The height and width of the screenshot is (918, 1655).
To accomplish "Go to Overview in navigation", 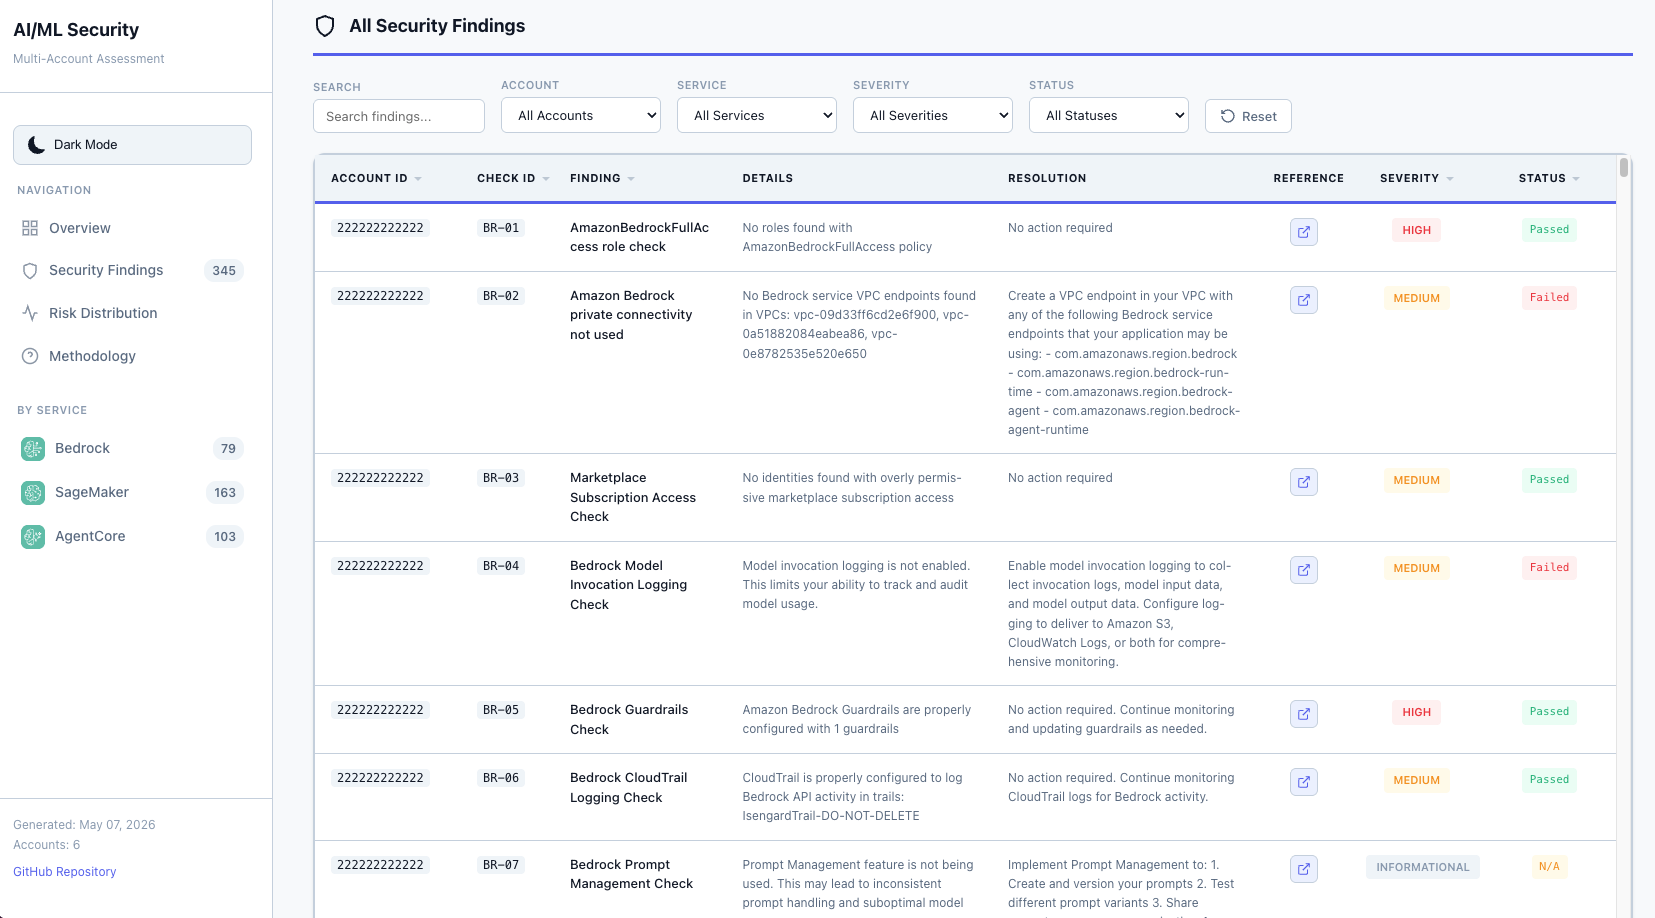I will pos(132,228).
